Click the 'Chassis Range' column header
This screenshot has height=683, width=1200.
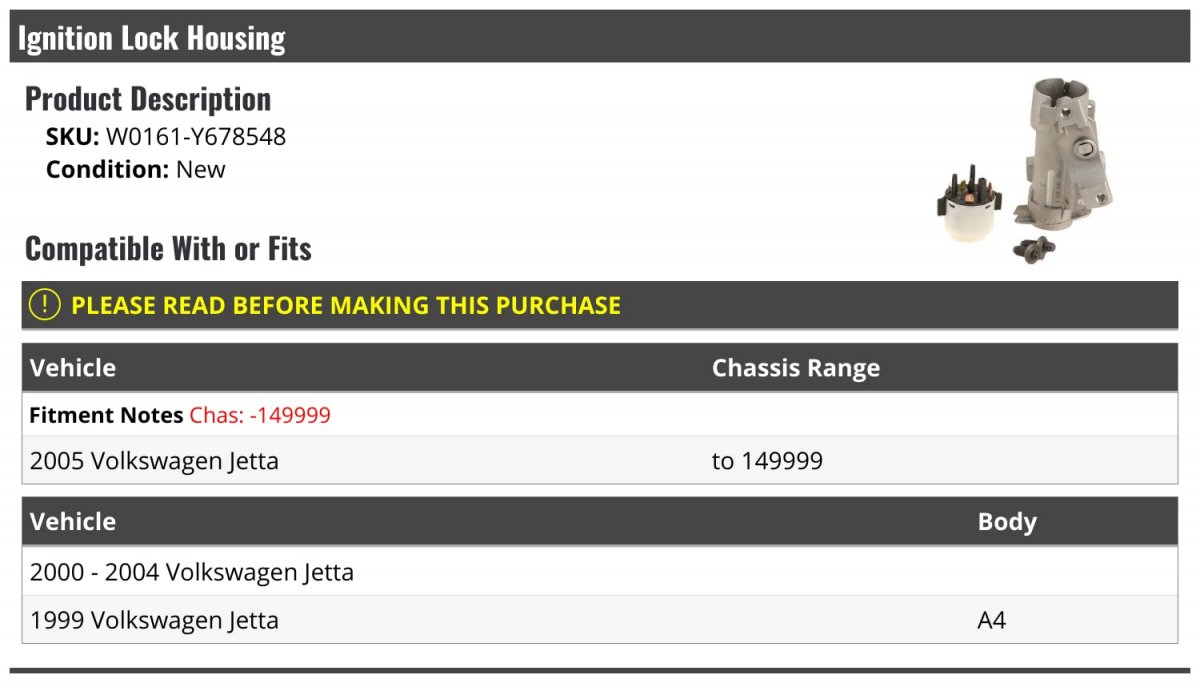795,368
